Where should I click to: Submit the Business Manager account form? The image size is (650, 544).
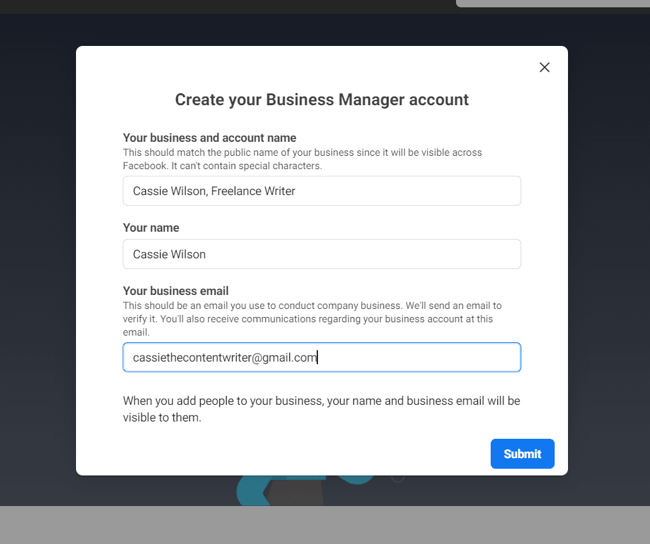coord(522,453)
